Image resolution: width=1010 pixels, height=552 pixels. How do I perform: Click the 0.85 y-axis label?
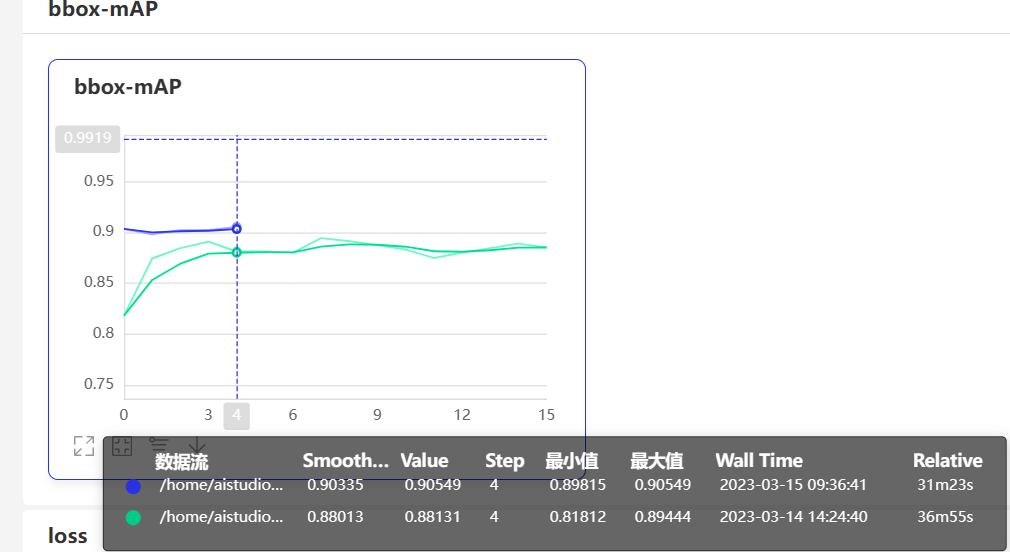point(99,282)
